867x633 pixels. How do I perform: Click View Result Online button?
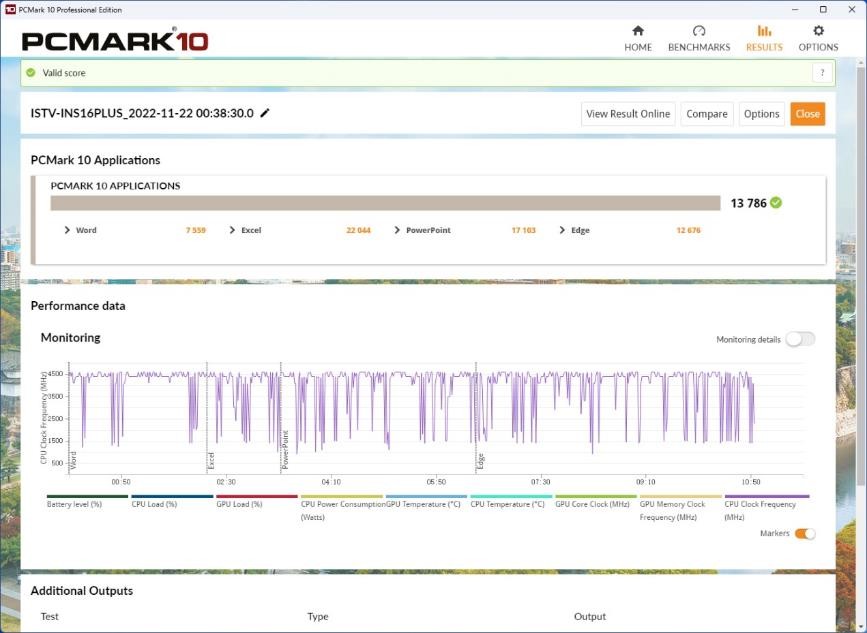click(x=628, y=114)
